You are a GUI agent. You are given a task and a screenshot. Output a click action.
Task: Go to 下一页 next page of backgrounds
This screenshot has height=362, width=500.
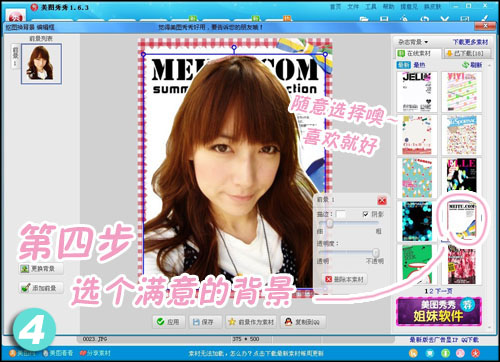pos(443,291)
